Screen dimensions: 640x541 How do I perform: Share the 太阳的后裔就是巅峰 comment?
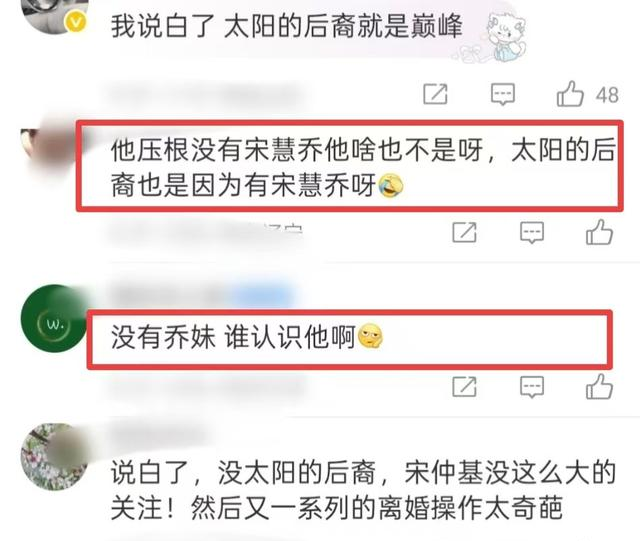pyautogui.click(x=435, y=94)
